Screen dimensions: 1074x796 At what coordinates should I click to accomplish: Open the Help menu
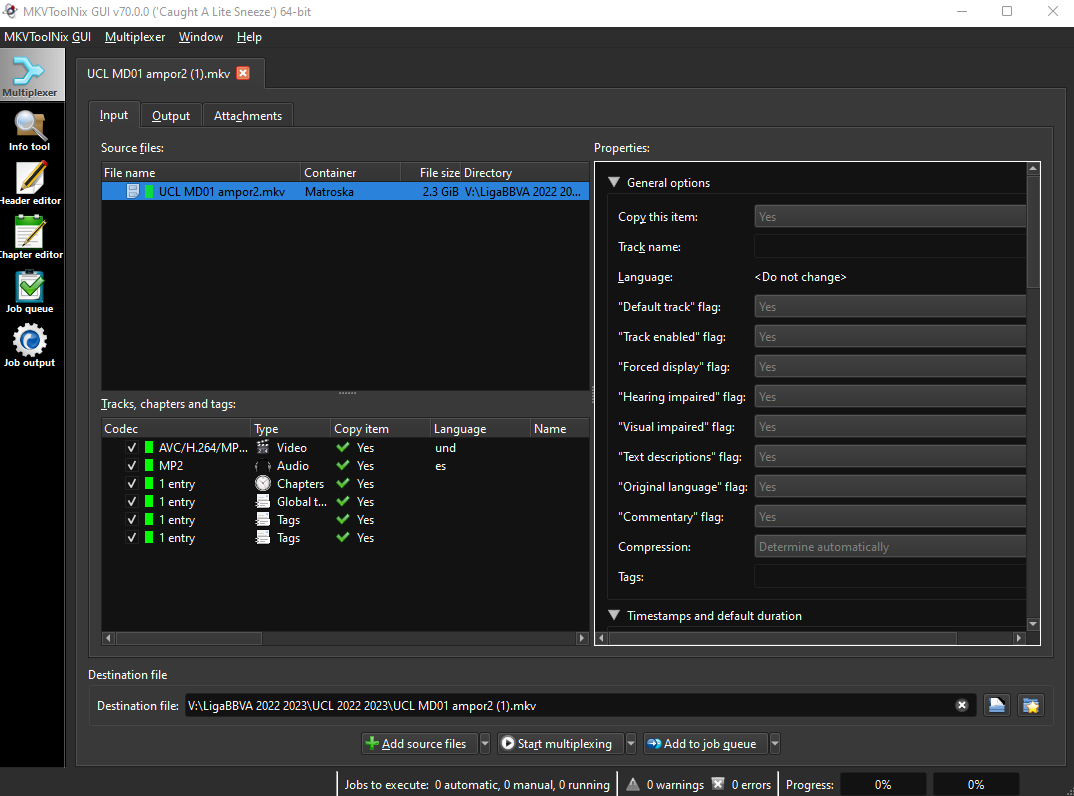(249, 37)
